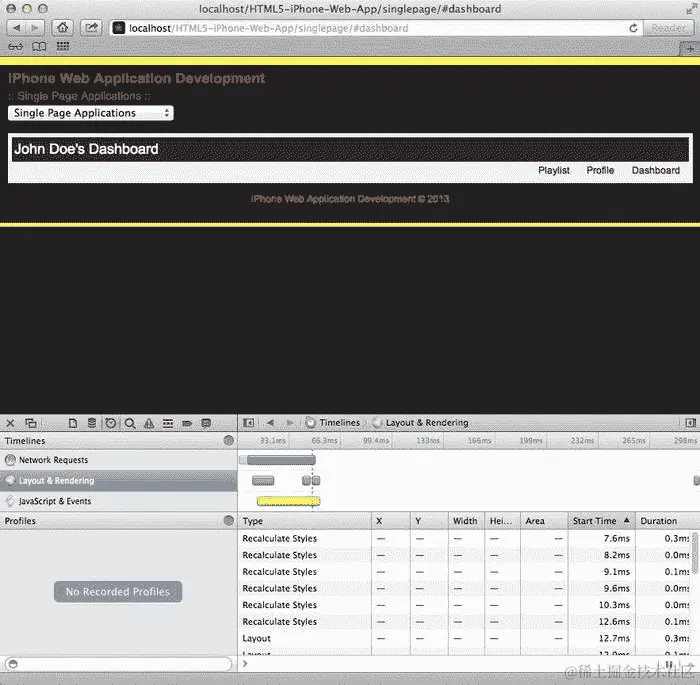Open Breakpoints via tag-shaped icon
This screenshot has width=700, height=685.
click(x=187, y=423)
